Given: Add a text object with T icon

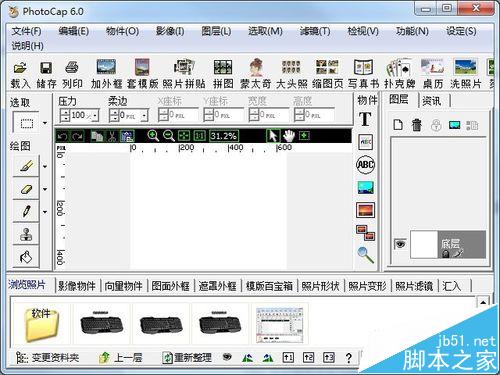Looking at the screenshot, I should pyautogui.click(x=365, y=119).
